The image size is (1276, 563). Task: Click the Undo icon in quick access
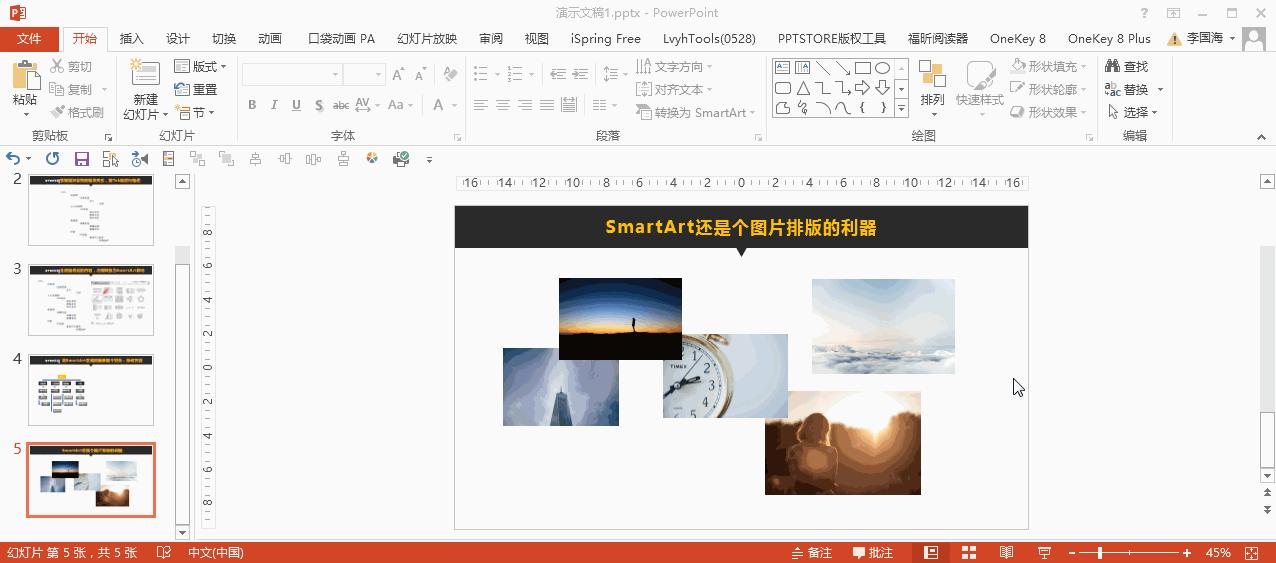point(13,158)
